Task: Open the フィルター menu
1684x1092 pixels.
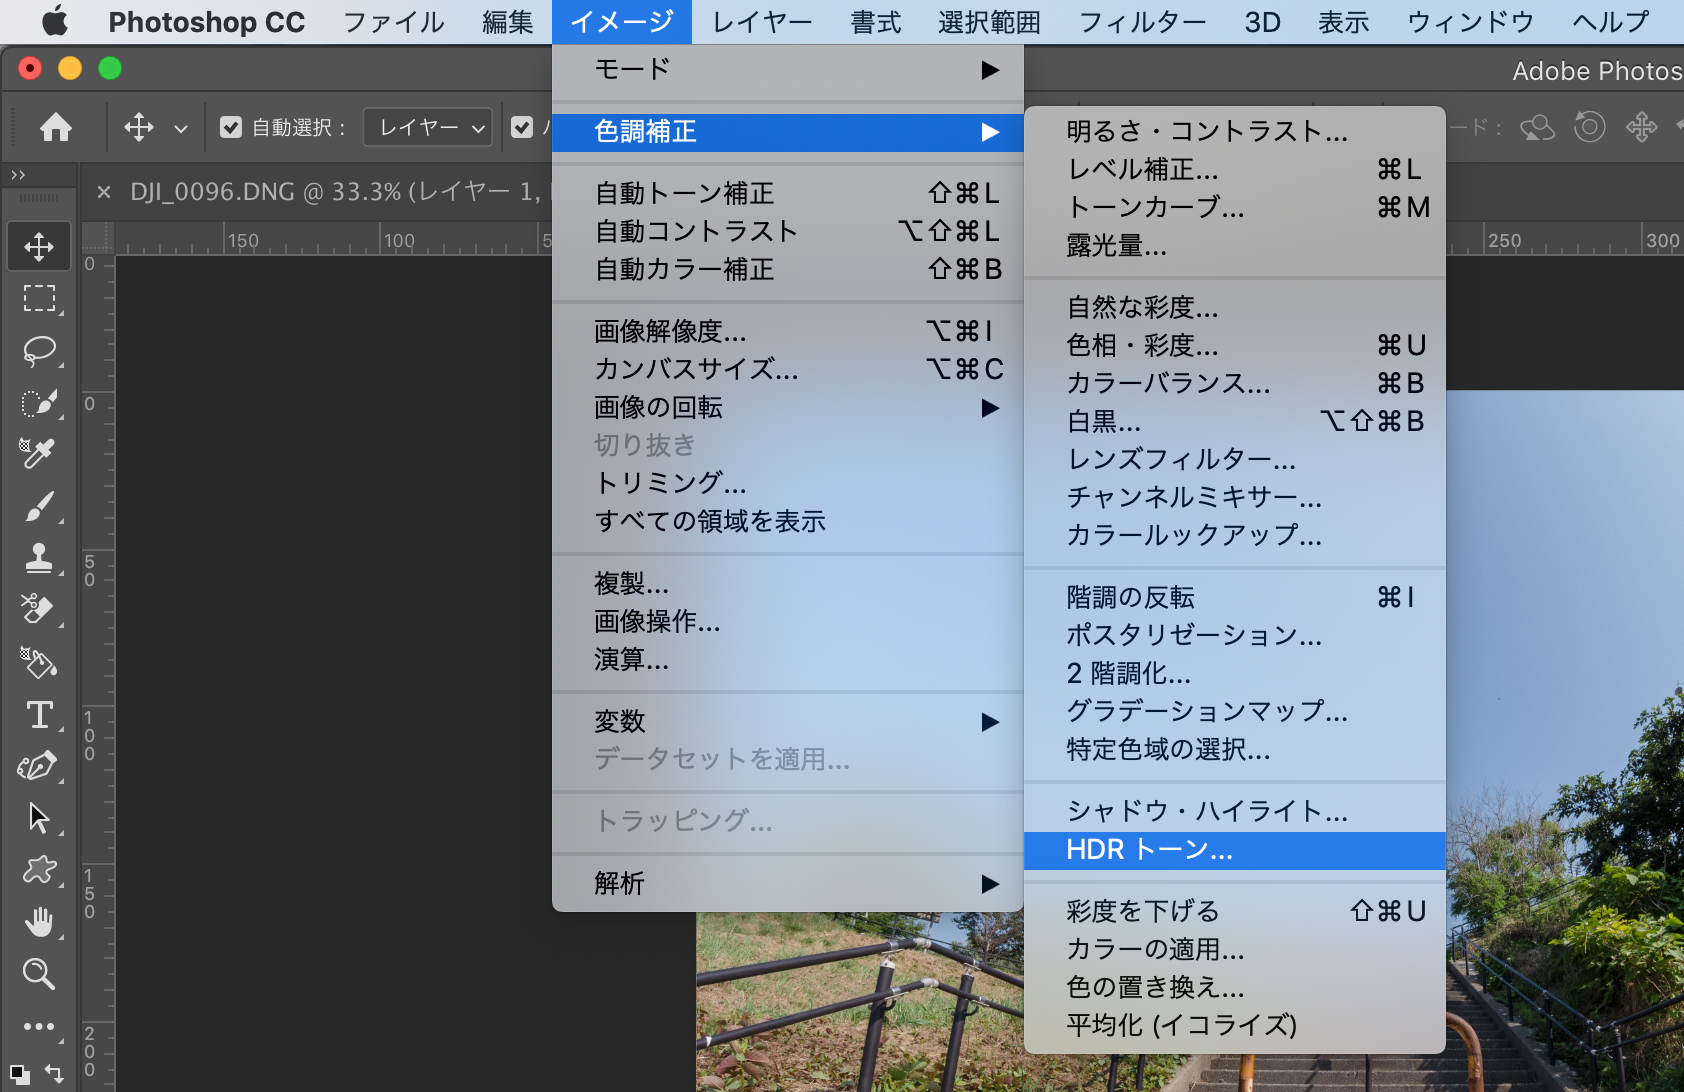Action: (1143, 21)
